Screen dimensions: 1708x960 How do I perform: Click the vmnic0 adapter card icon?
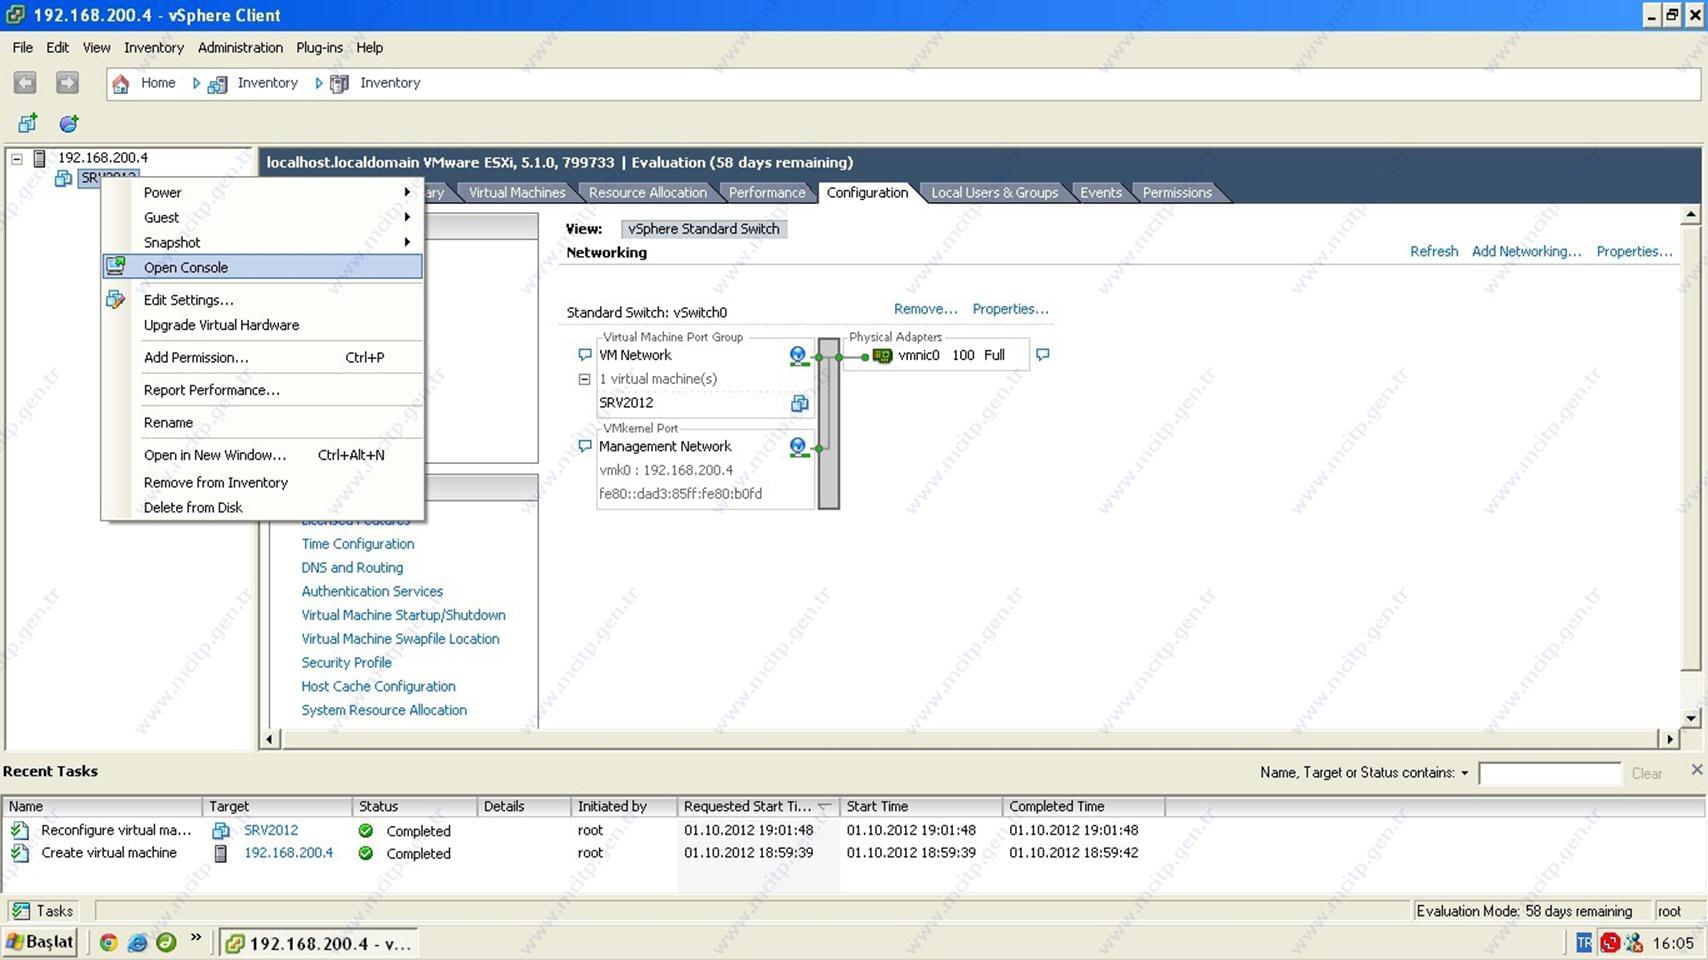(882, 355)
